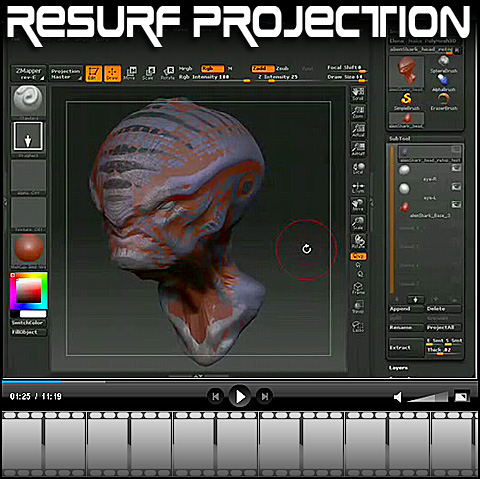
Task: Toggle the Zadd sculpt mode
Action: (x=262, y=69)
